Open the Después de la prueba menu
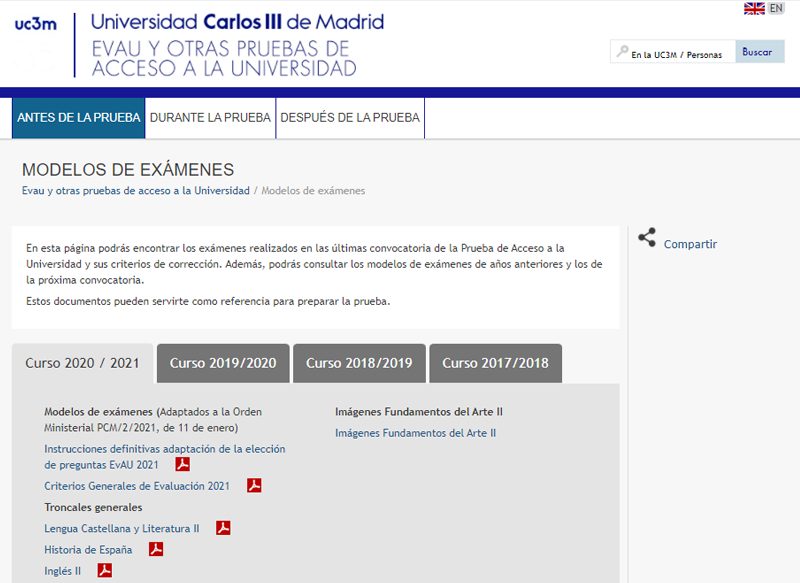The width and height of the screenshot is (800, 583). [x=350, y=118]
